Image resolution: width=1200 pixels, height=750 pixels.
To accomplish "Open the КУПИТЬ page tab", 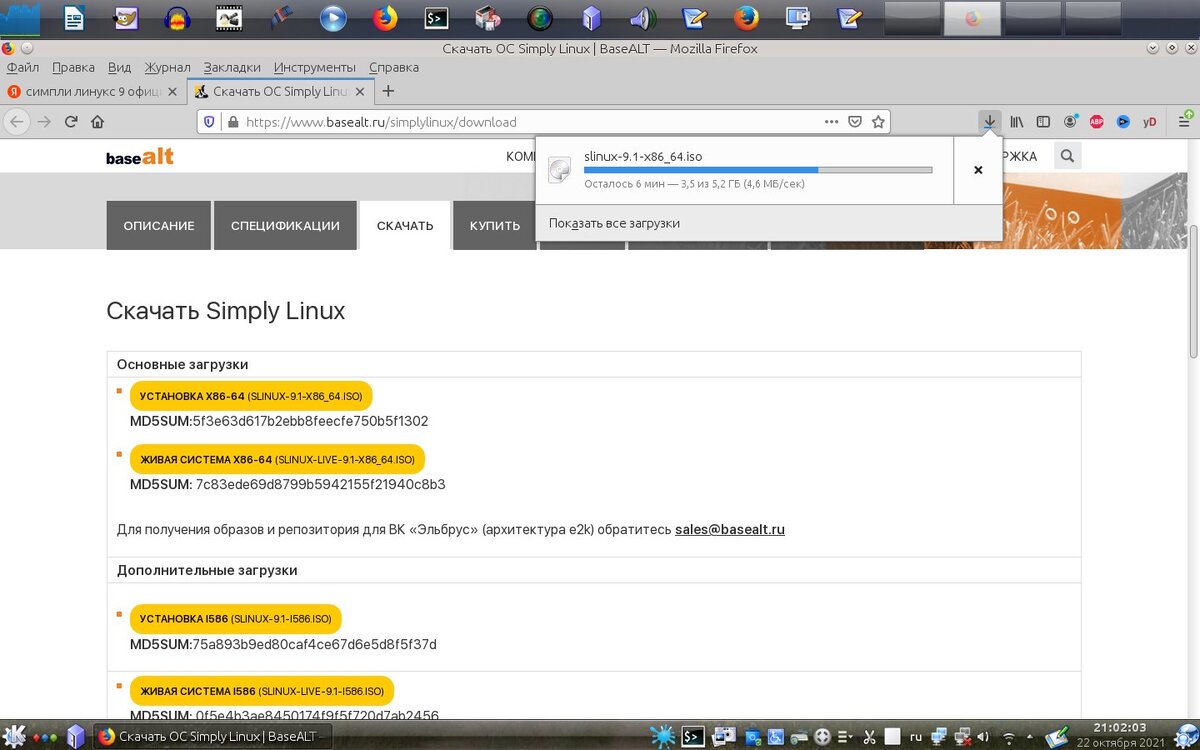I will (x=495, y=225).
